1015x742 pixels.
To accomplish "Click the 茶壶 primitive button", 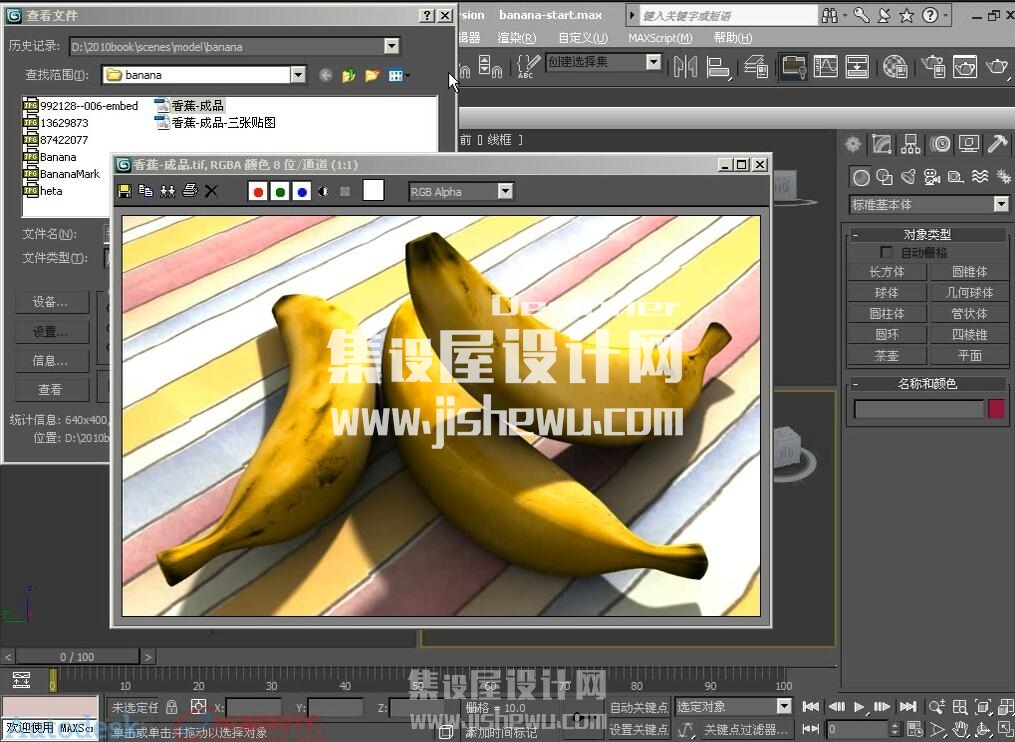I will 887,355.
